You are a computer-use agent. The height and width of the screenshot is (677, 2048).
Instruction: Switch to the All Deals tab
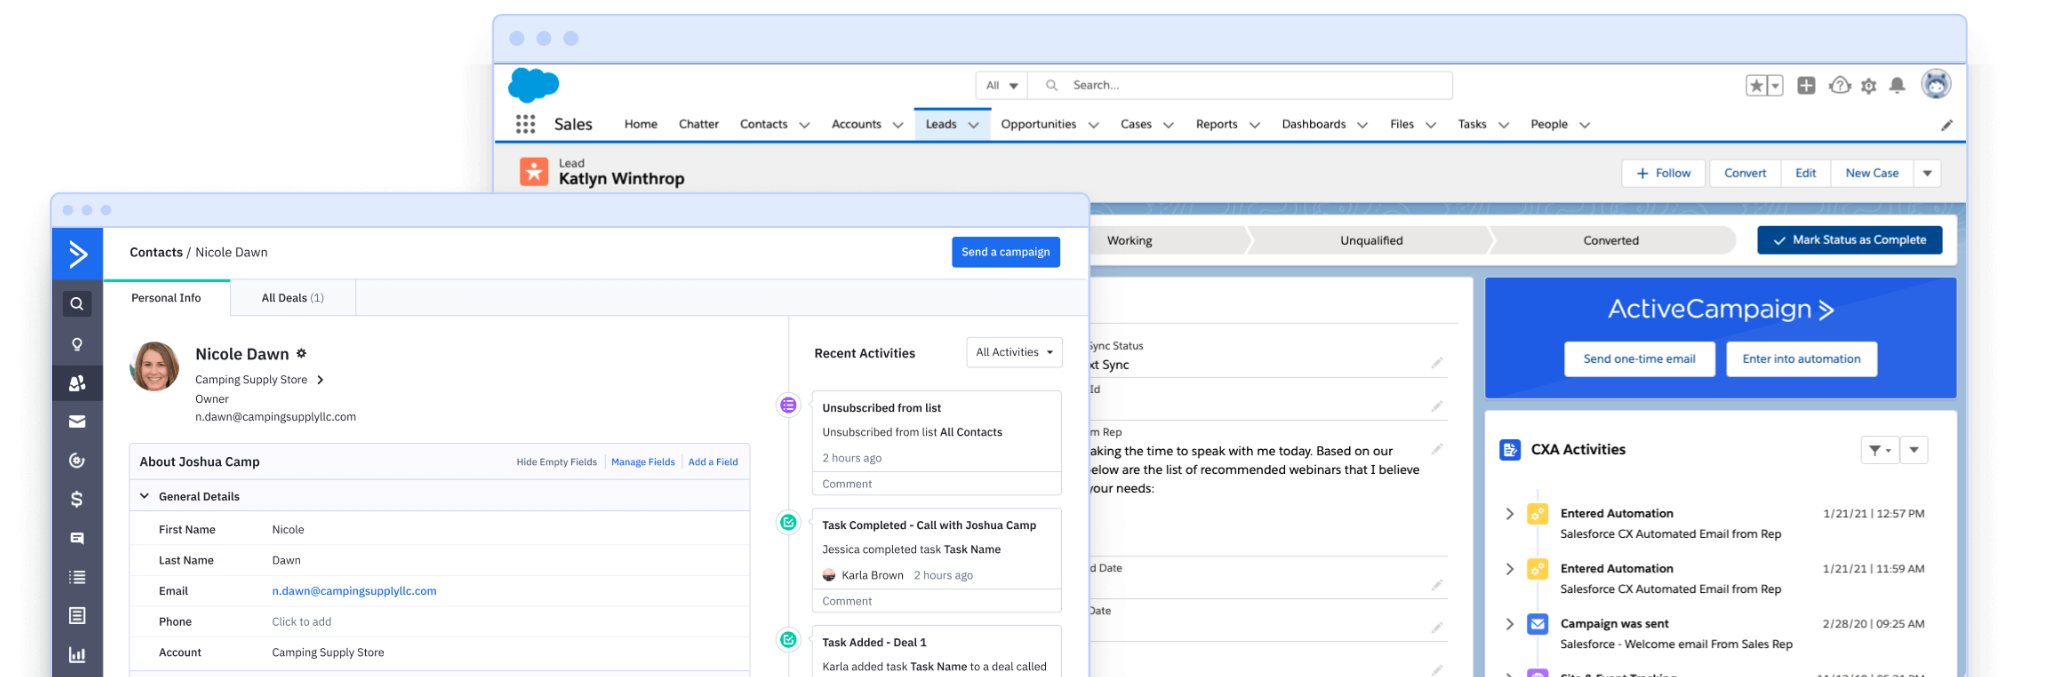click(292, 298)
